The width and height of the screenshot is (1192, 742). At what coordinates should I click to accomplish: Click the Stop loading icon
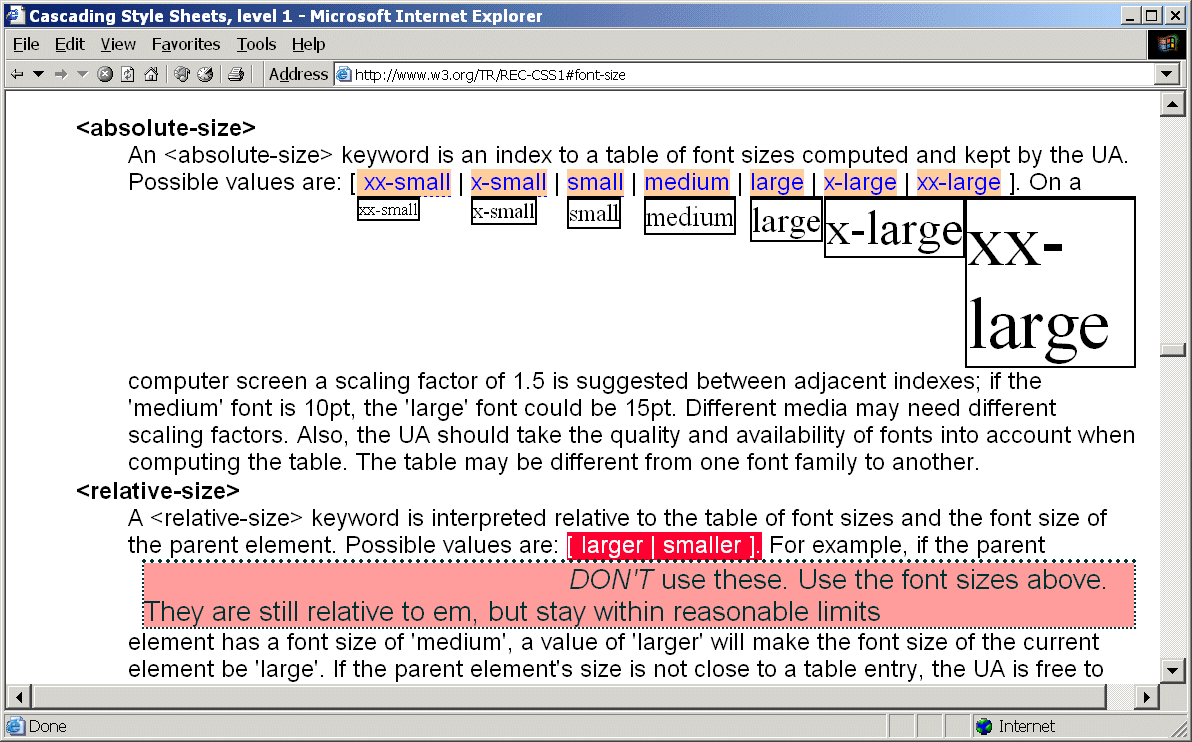click(x=105, y=74)
